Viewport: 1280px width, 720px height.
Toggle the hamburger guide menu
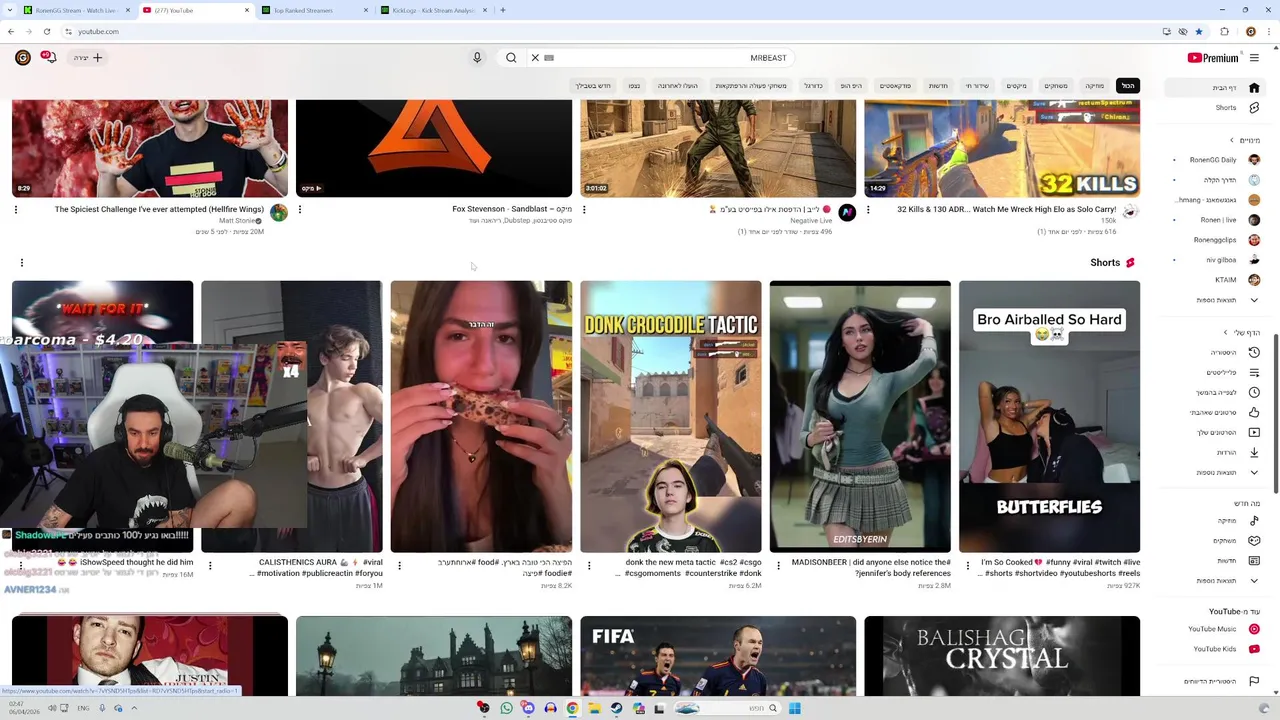coord(1254,58)
